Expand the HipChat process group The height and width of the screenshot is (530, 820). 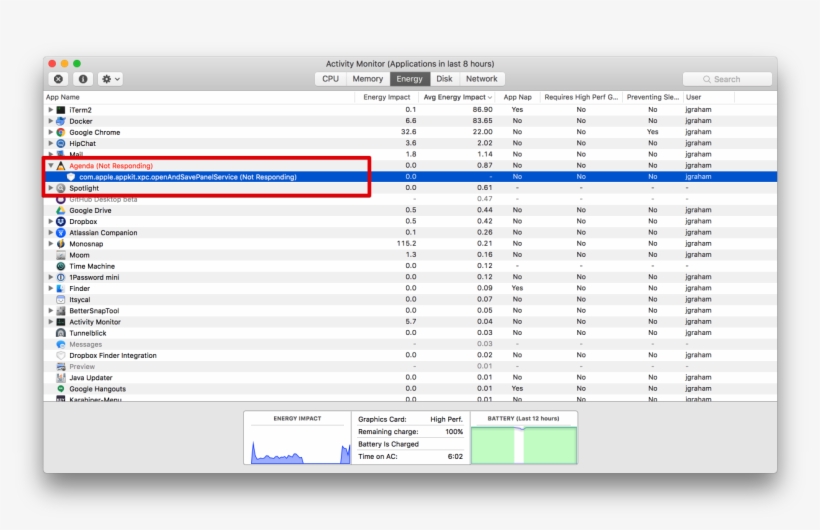pyautogui.click(x=51, y=143)
